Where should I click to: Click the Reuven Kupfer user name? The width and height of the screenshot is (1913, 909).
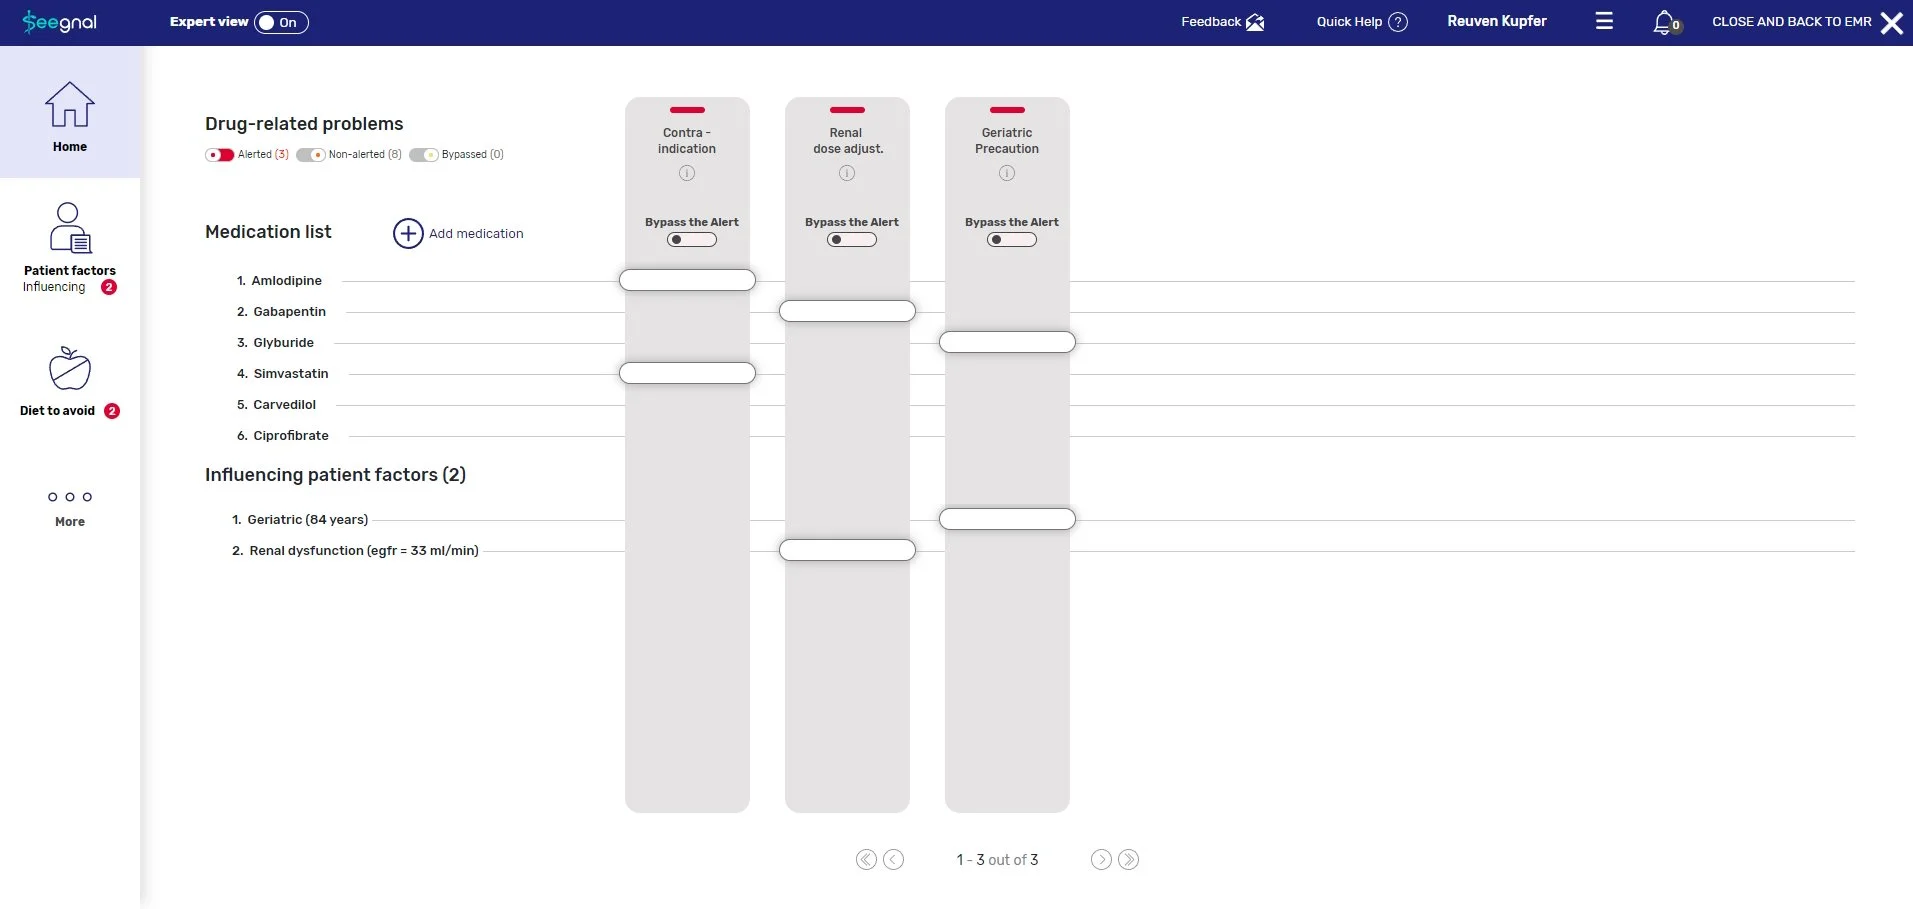[1497, 21]
